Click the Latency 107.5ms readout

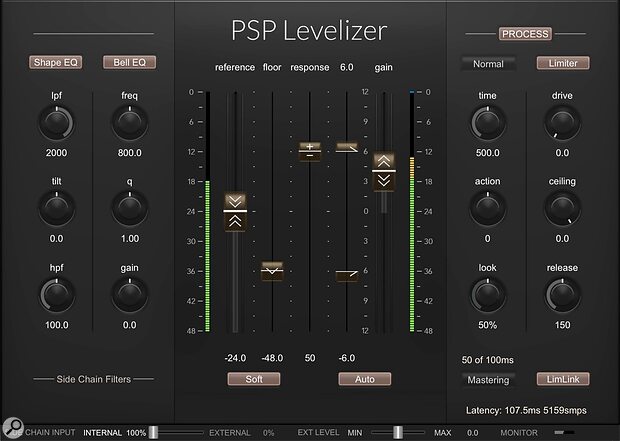point(526,411)
